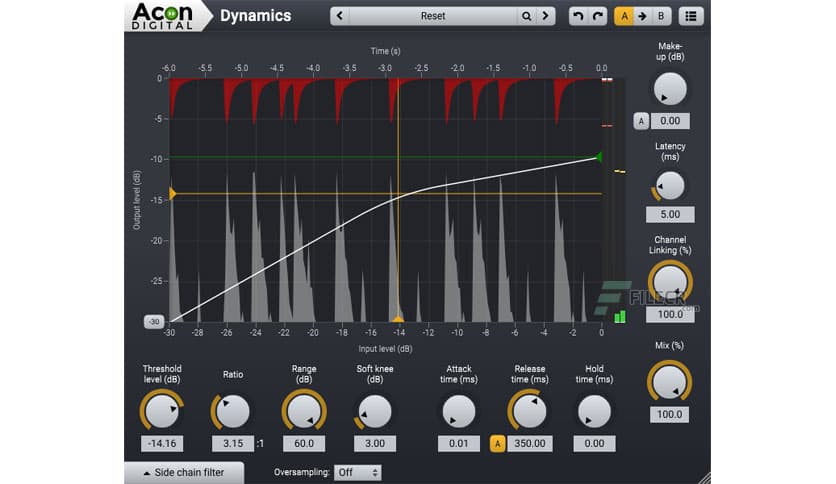Viewport: 836px width, 484px height.
Task: Click the redo arrow button
Action: (x=597, y=16)
